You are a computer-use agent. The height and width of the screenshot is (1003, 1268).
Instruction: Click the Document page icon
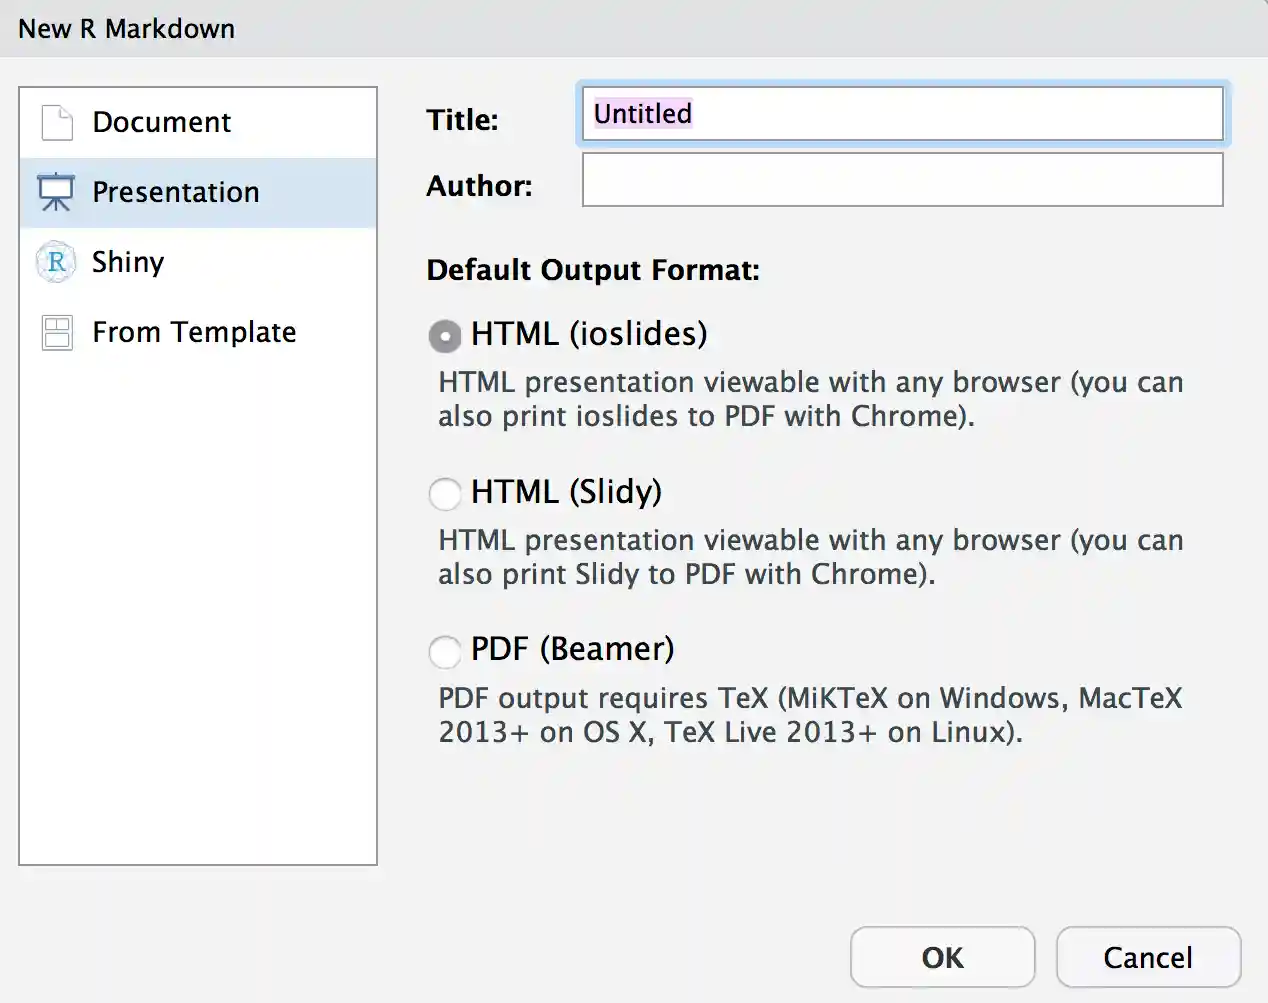pyautogui.click(x=57, y=123)
